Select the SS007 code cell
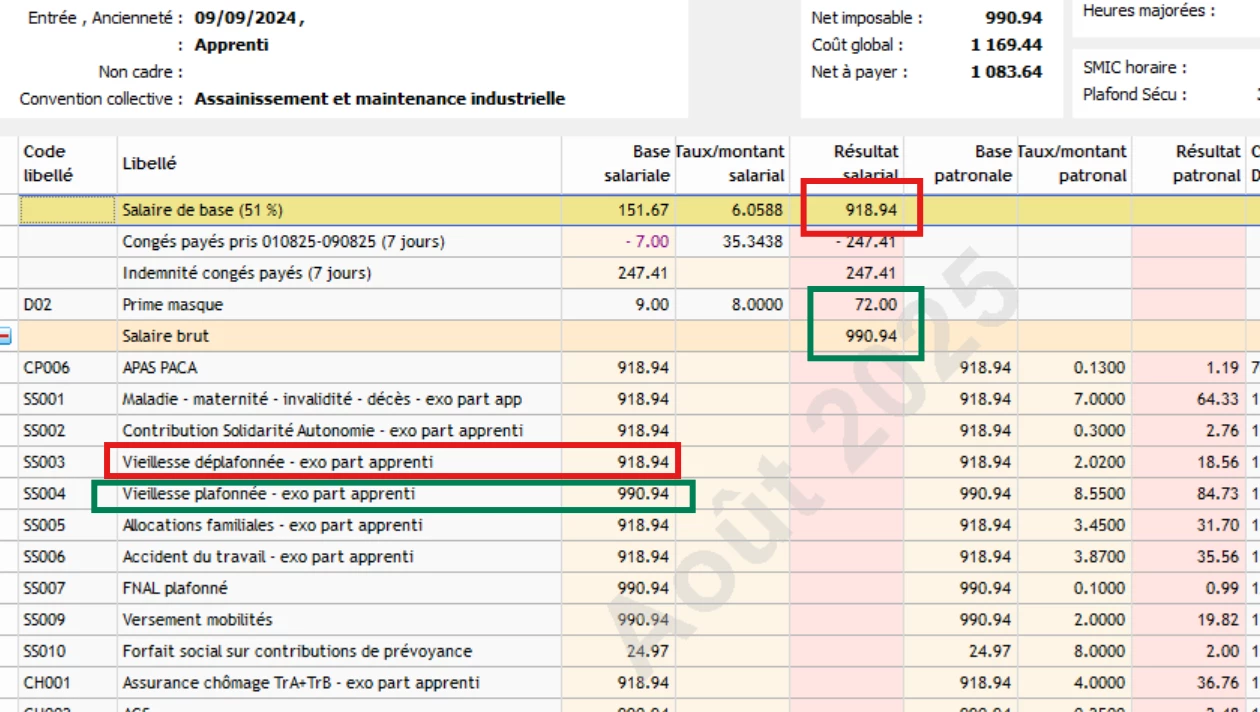This screenshot has height=712, width=1260. pyautogui.click(x=44, y=588)
